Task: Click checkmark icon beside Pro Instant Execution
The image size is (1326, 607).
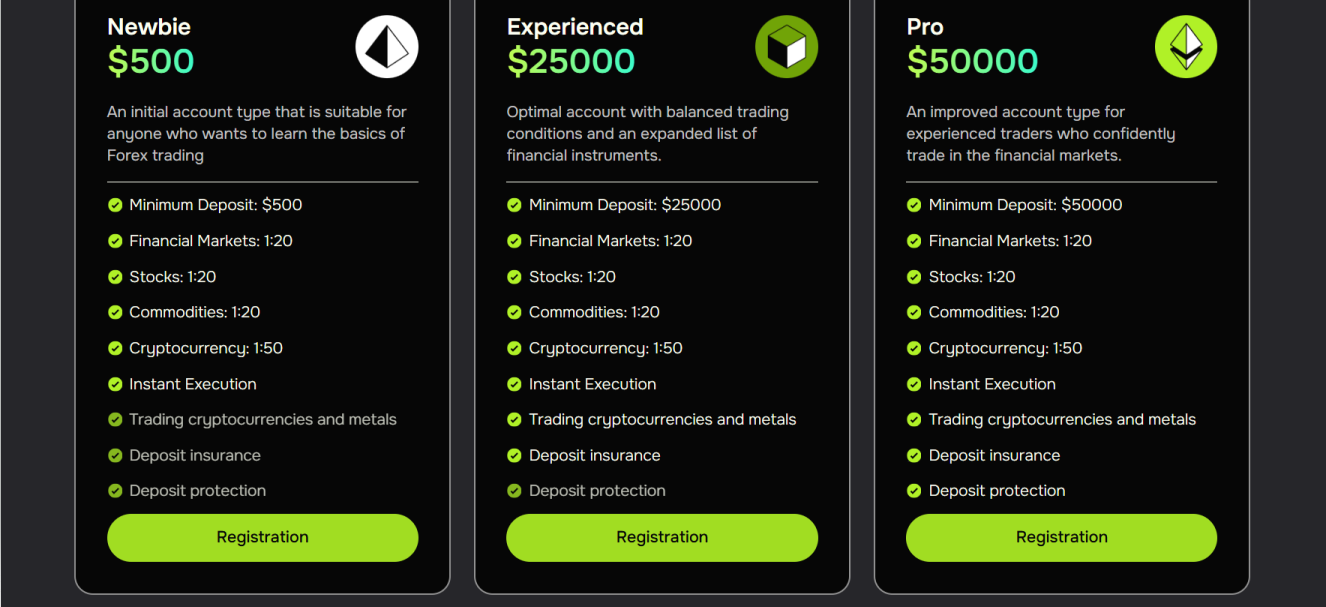Action: click(x=914, y=384)
